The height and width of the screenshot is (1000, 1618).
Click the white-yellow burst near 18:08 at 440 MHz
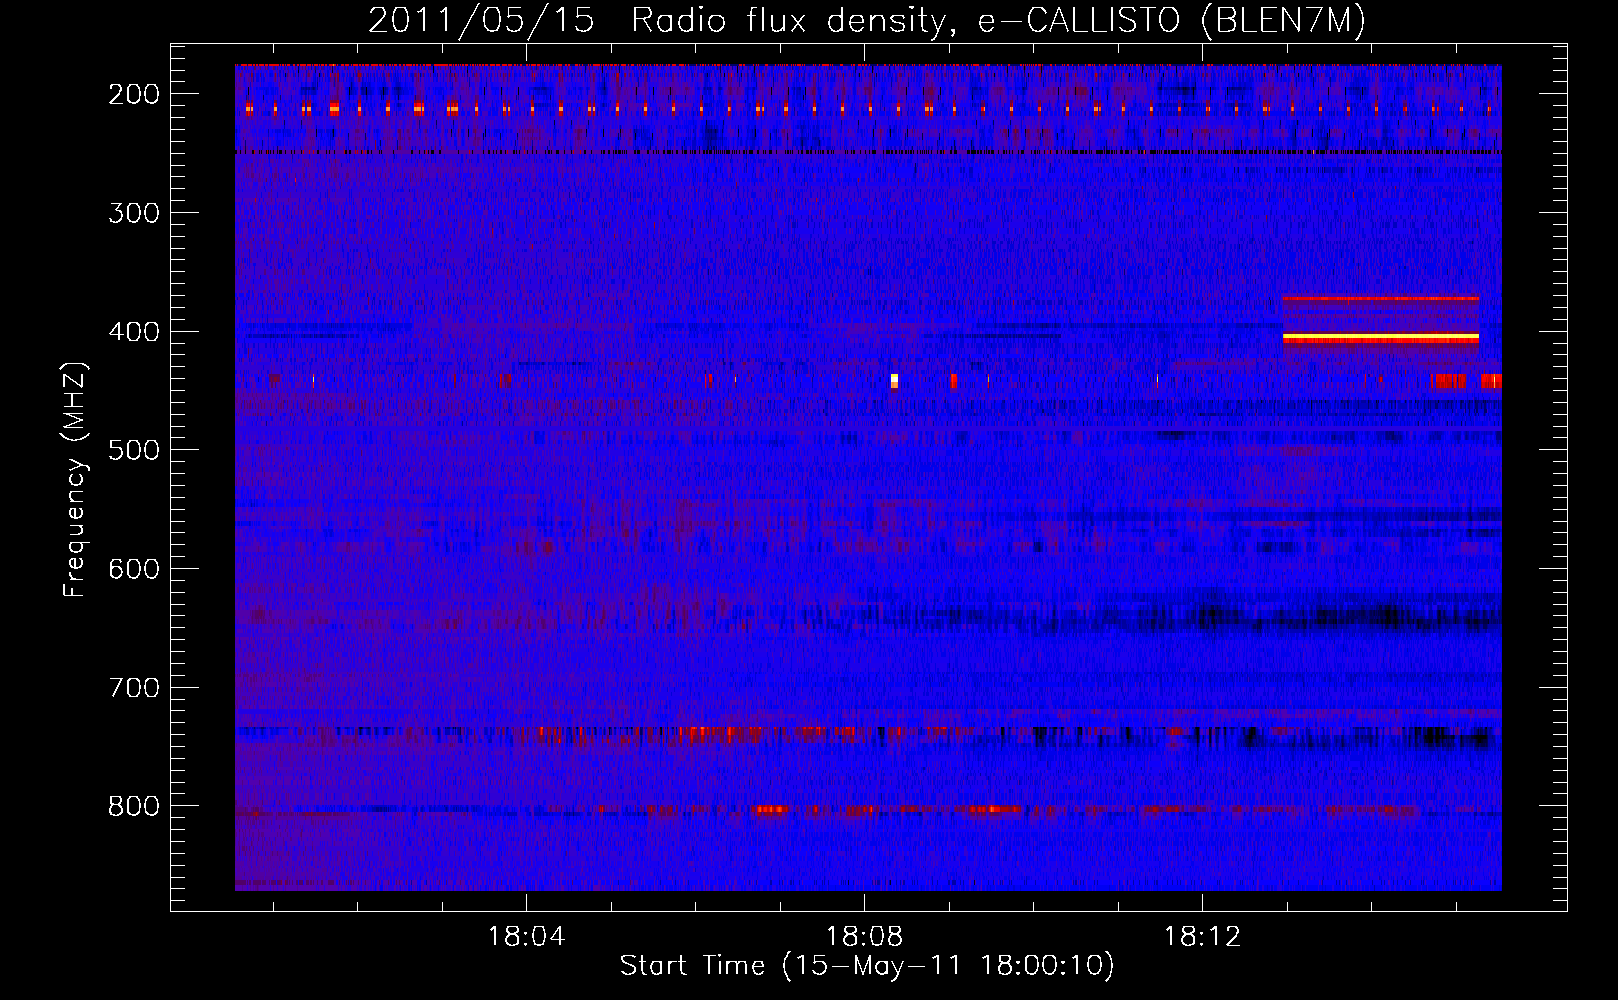point(894,380)
